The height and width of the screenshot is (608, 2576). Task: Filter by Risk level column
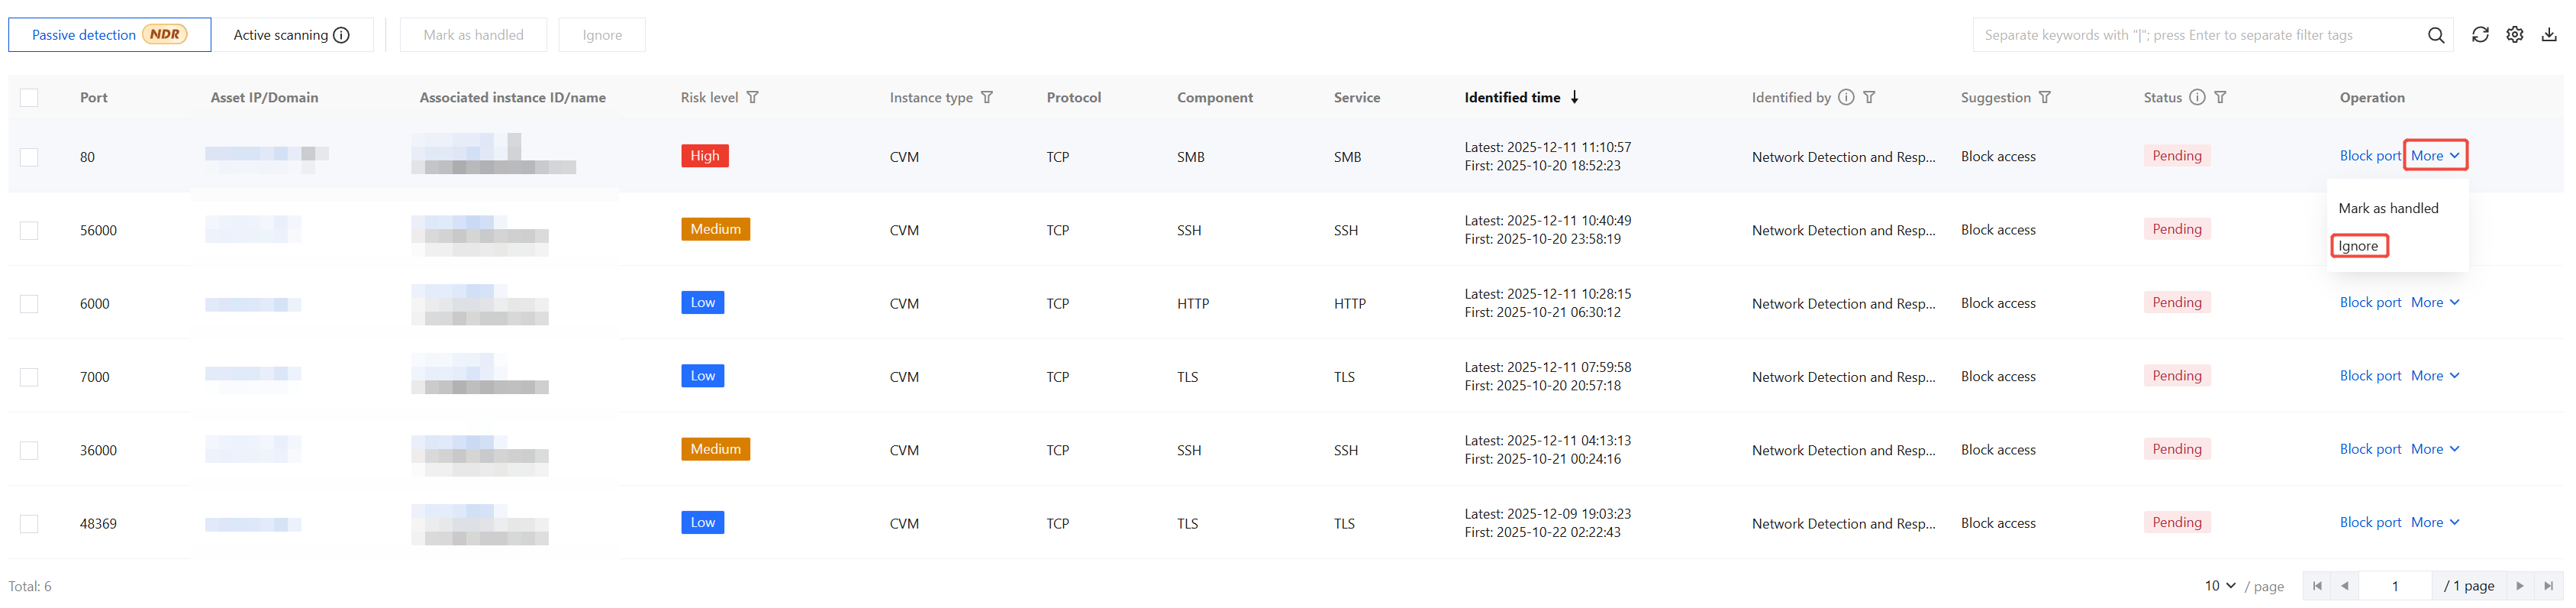[x=753, y=97]
